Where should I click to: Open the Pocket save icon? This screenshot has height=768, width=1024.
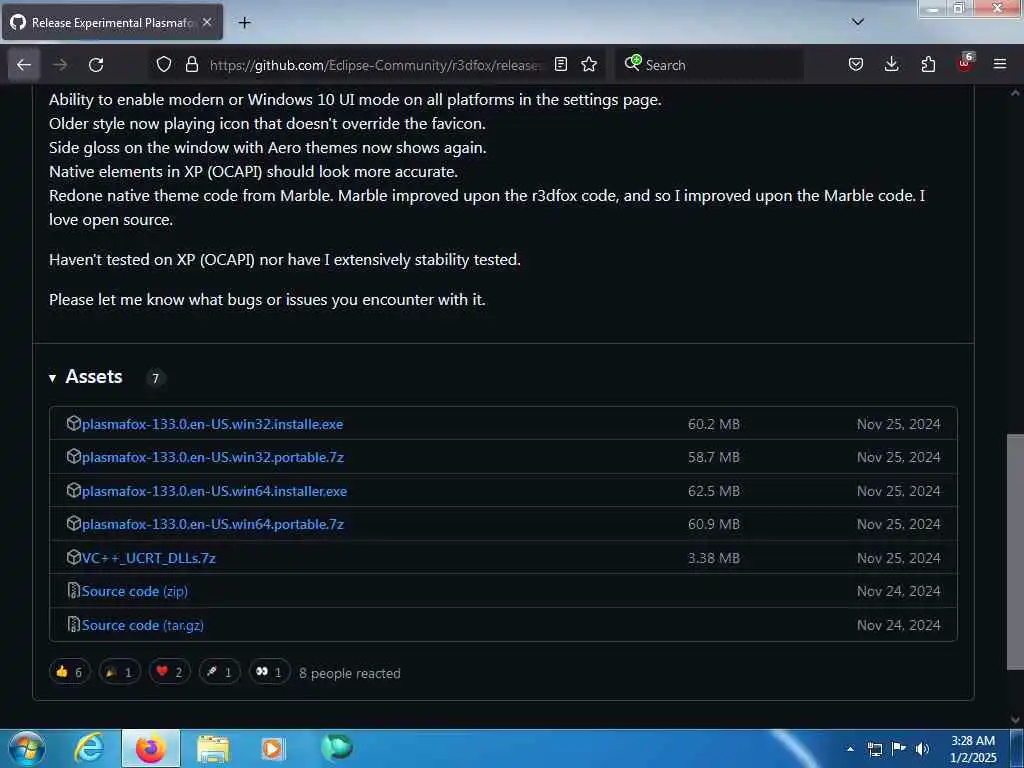(856, 64)
